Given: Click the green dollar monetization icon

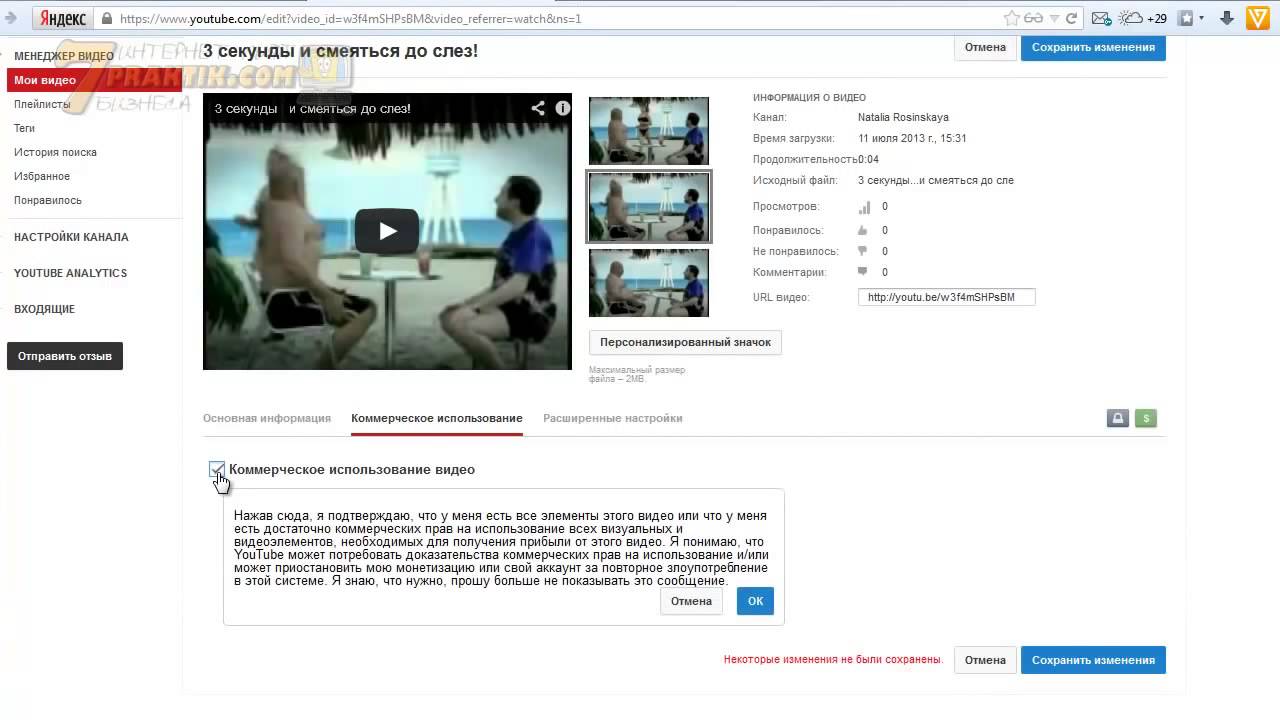Looking at the screenshot, I should click(x=1145, y=418).
